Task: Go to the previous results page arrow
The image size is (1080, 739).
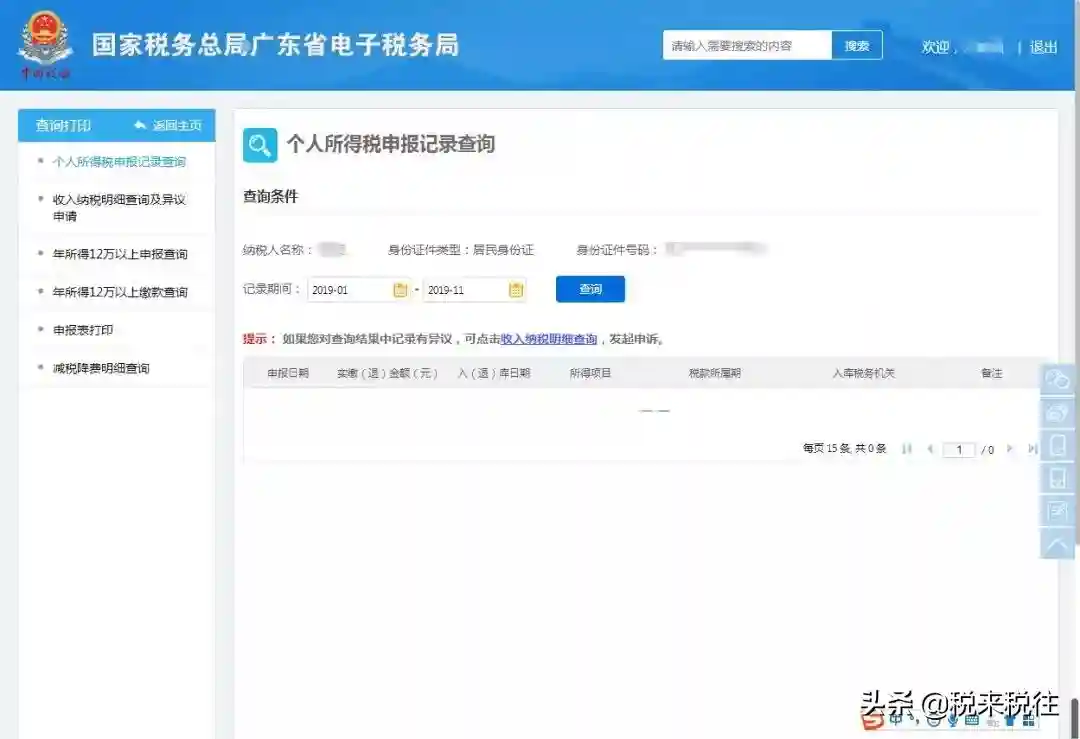Action: click(930, 449)
